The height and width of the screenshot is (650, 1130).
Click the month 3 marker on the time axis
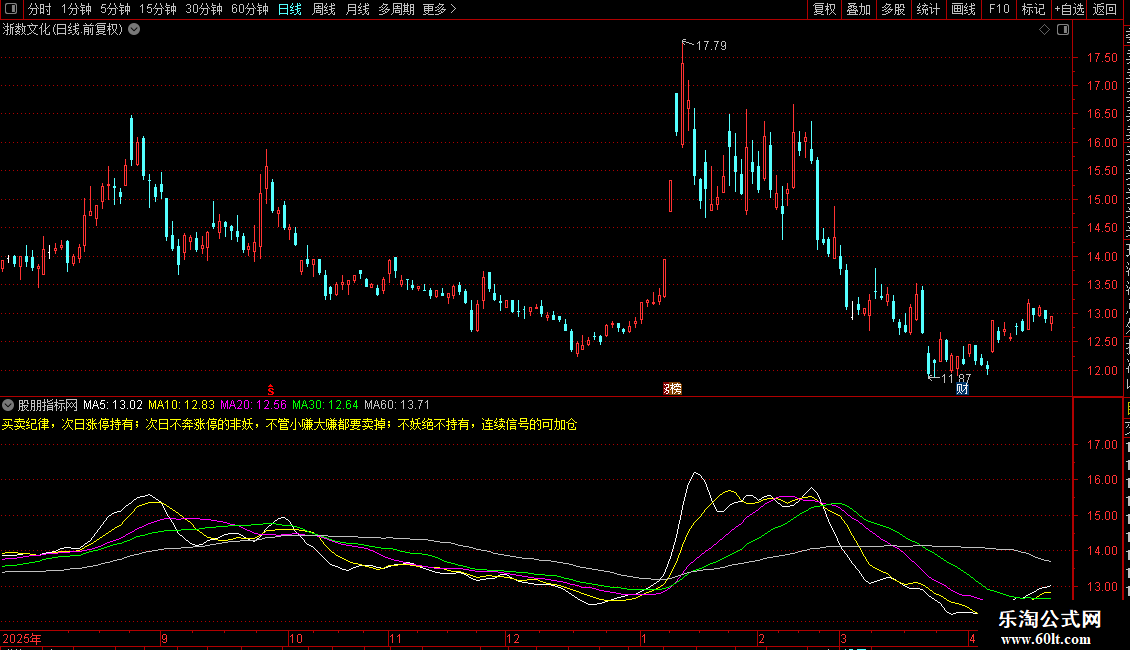point(843,638)
